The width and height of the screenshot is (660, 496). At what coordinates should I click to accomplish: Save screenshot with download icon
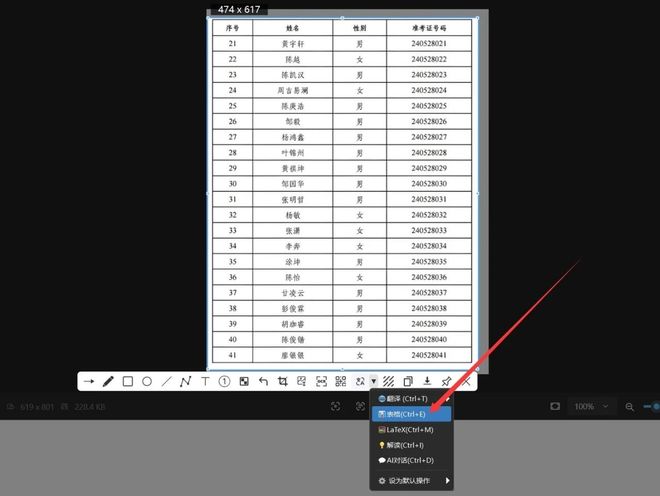coord(427,381)
